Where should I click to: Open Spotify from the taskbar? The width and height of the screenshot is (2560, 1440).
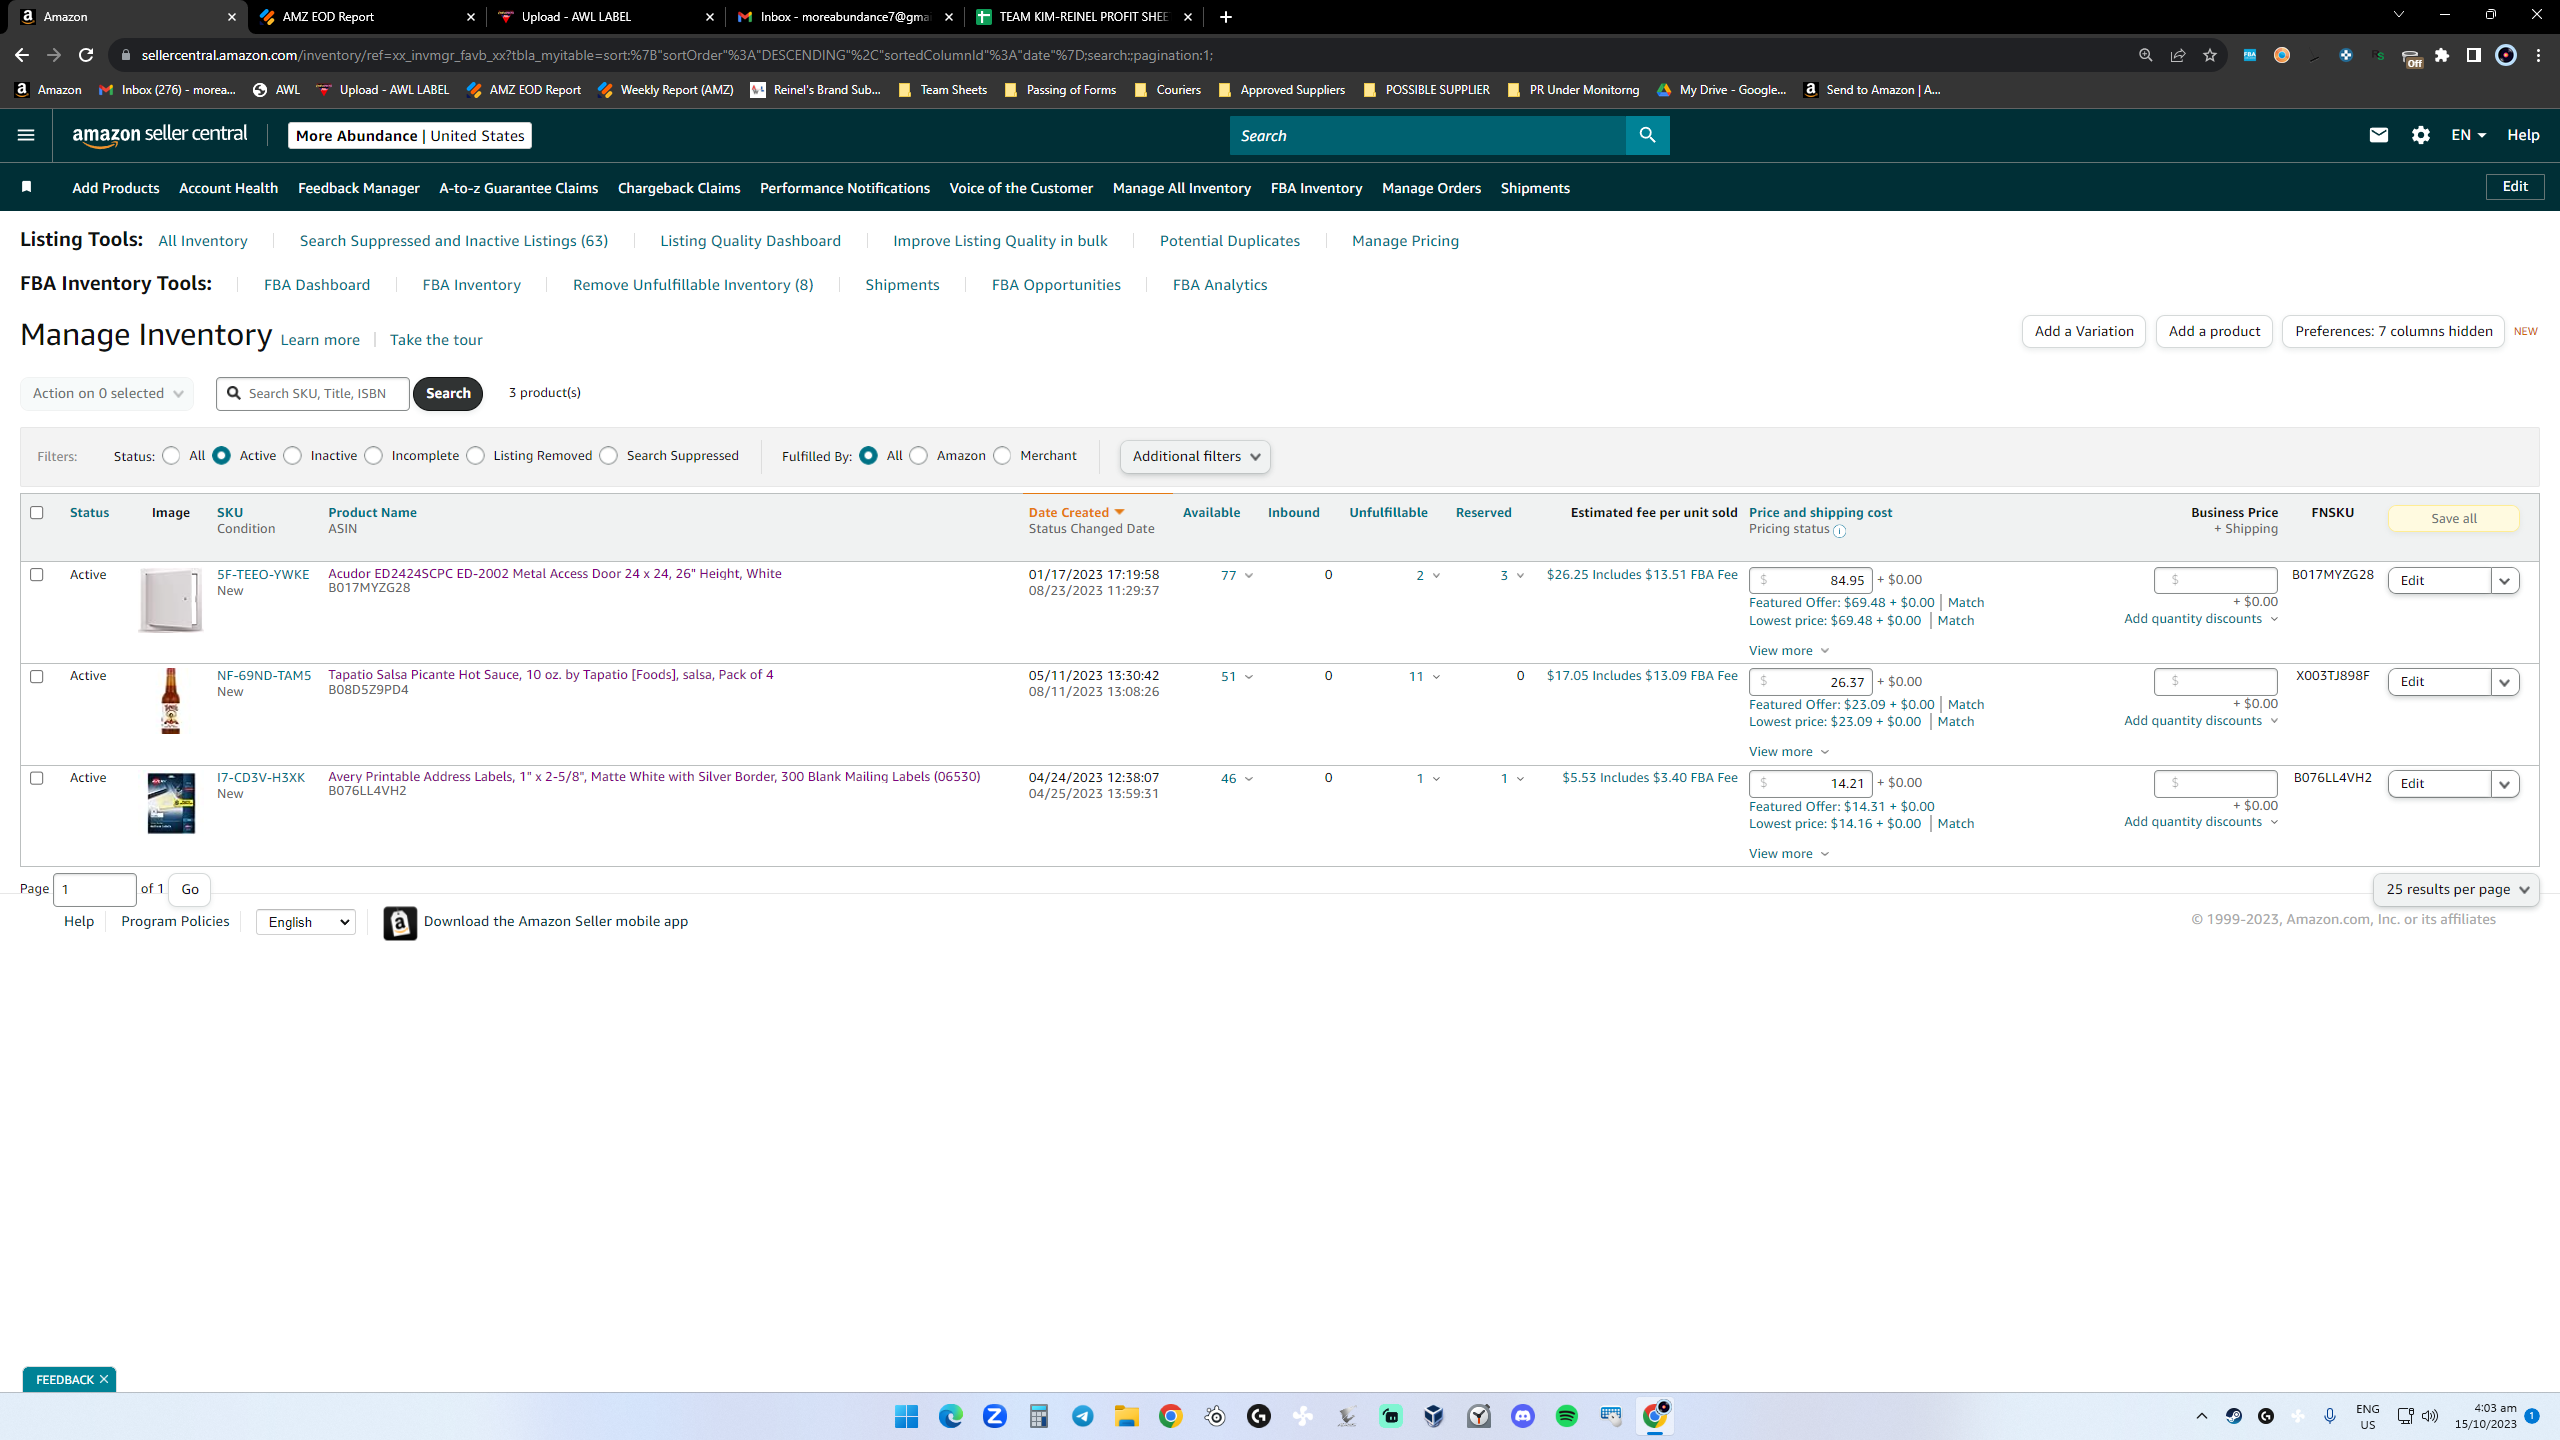(1567, 1416)
